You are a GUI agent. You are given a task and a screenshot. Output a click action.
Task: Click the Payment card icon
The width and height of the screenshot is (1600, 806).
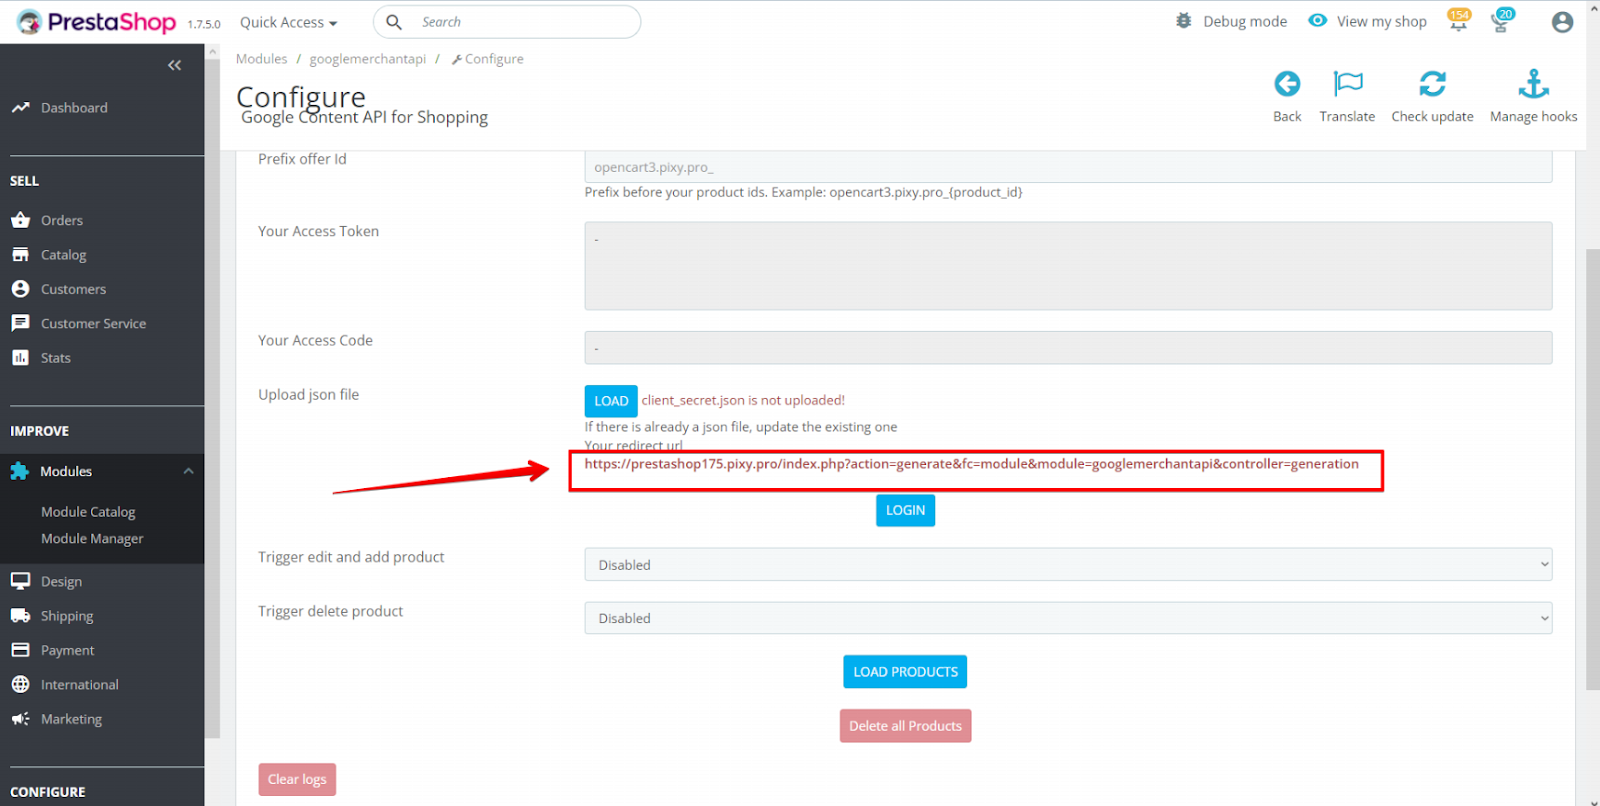pyautogui.click(x=20, y=650)
